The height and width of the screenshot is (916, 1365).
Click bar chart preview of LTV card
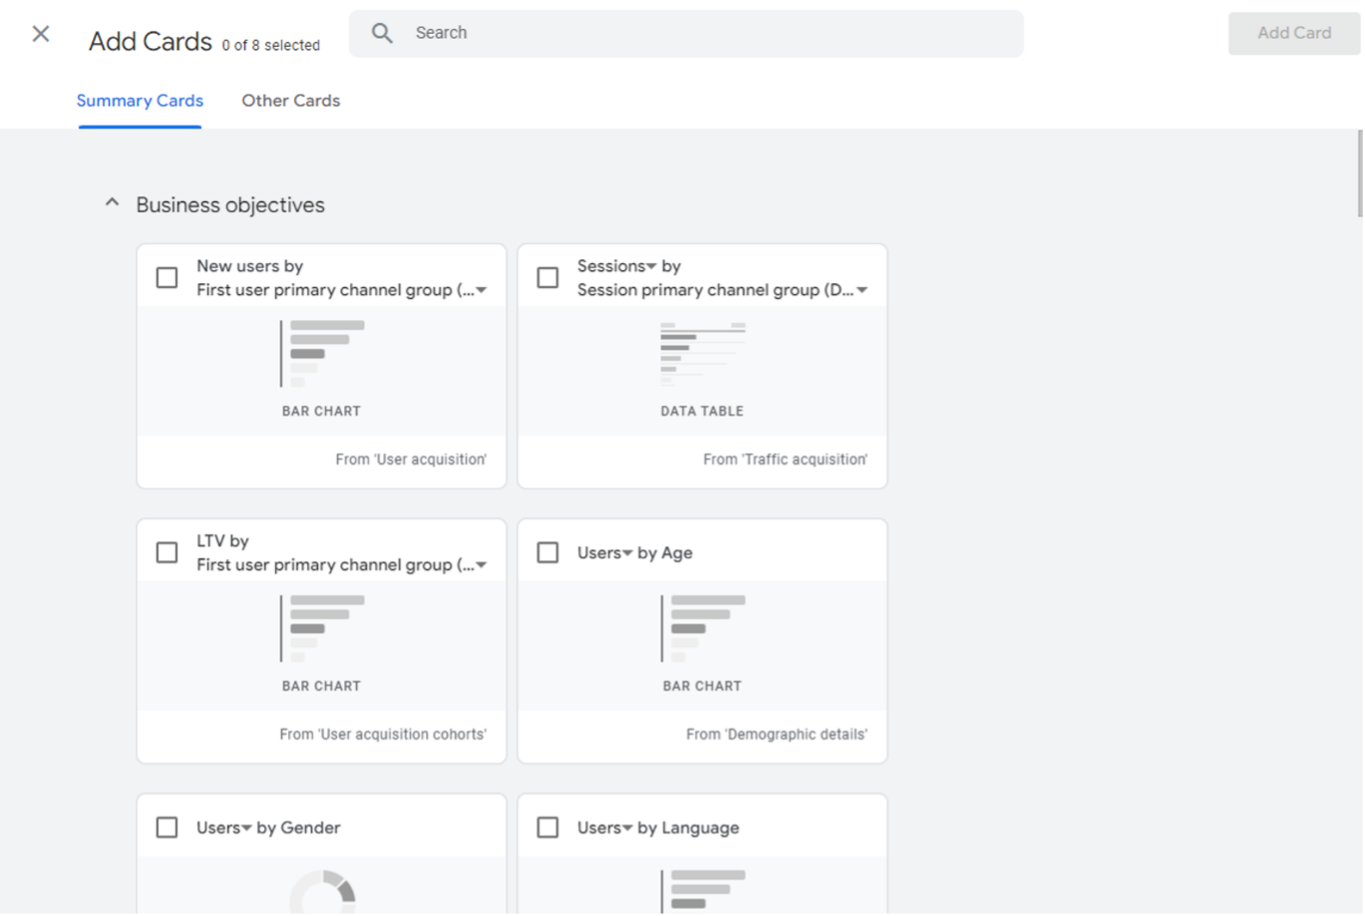[322, 628]
